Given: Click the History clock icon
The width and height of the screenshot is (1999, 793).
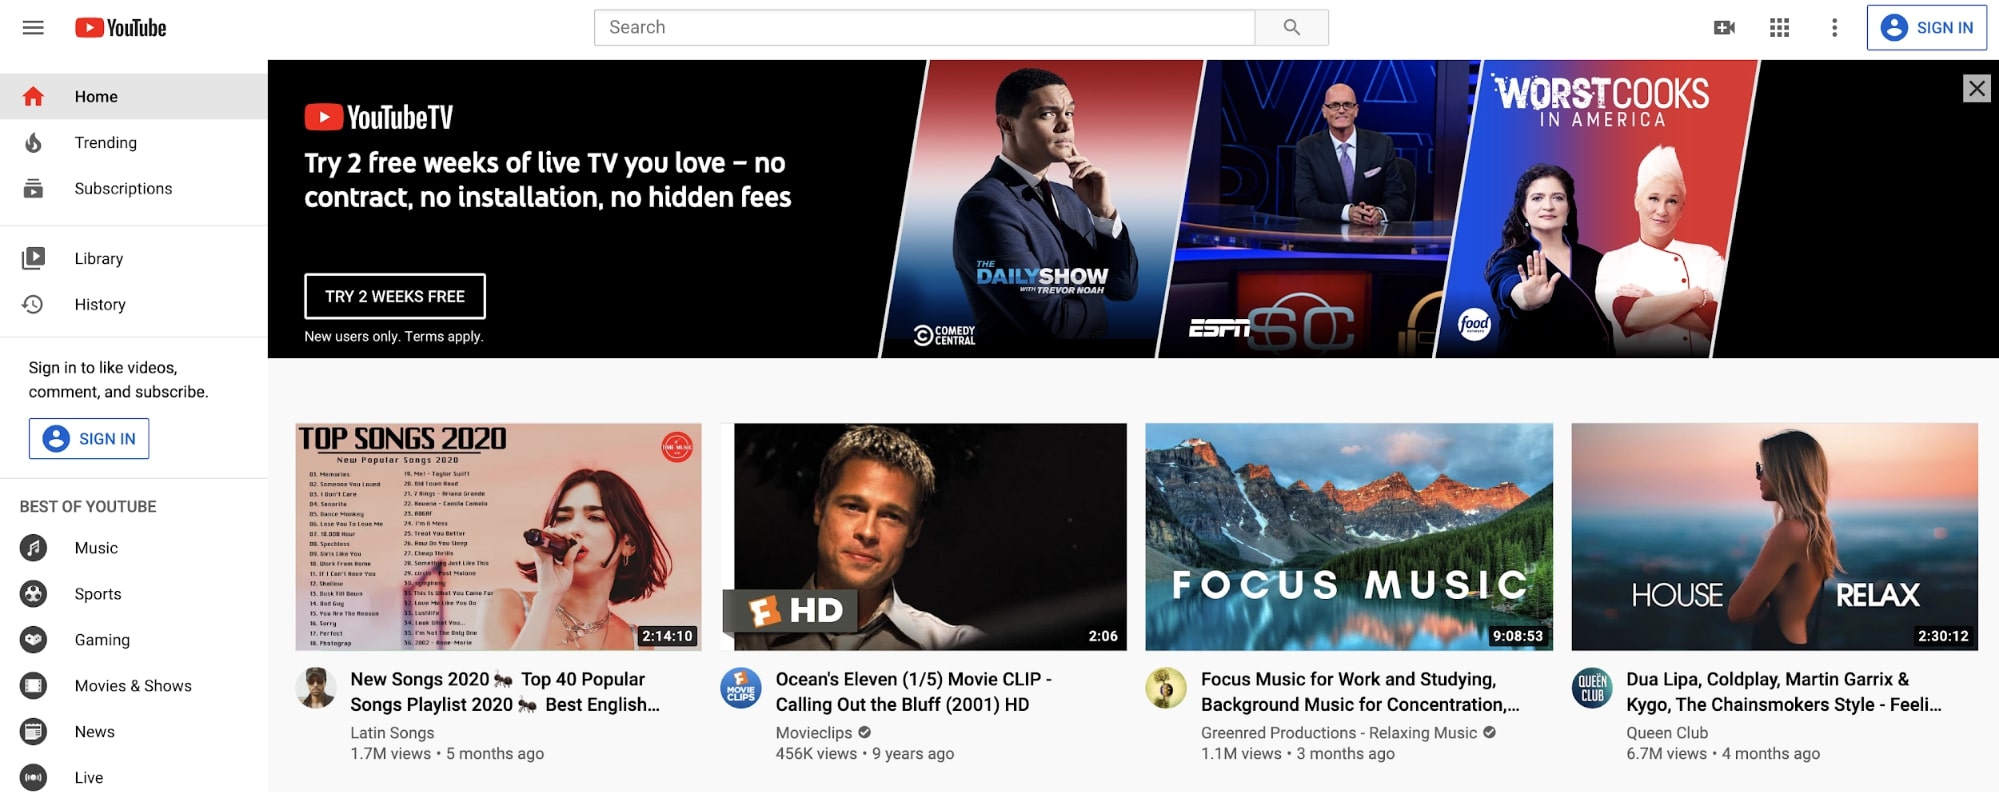Looking at the screenshot, I should pyautogui.click(x=33, y=304).
